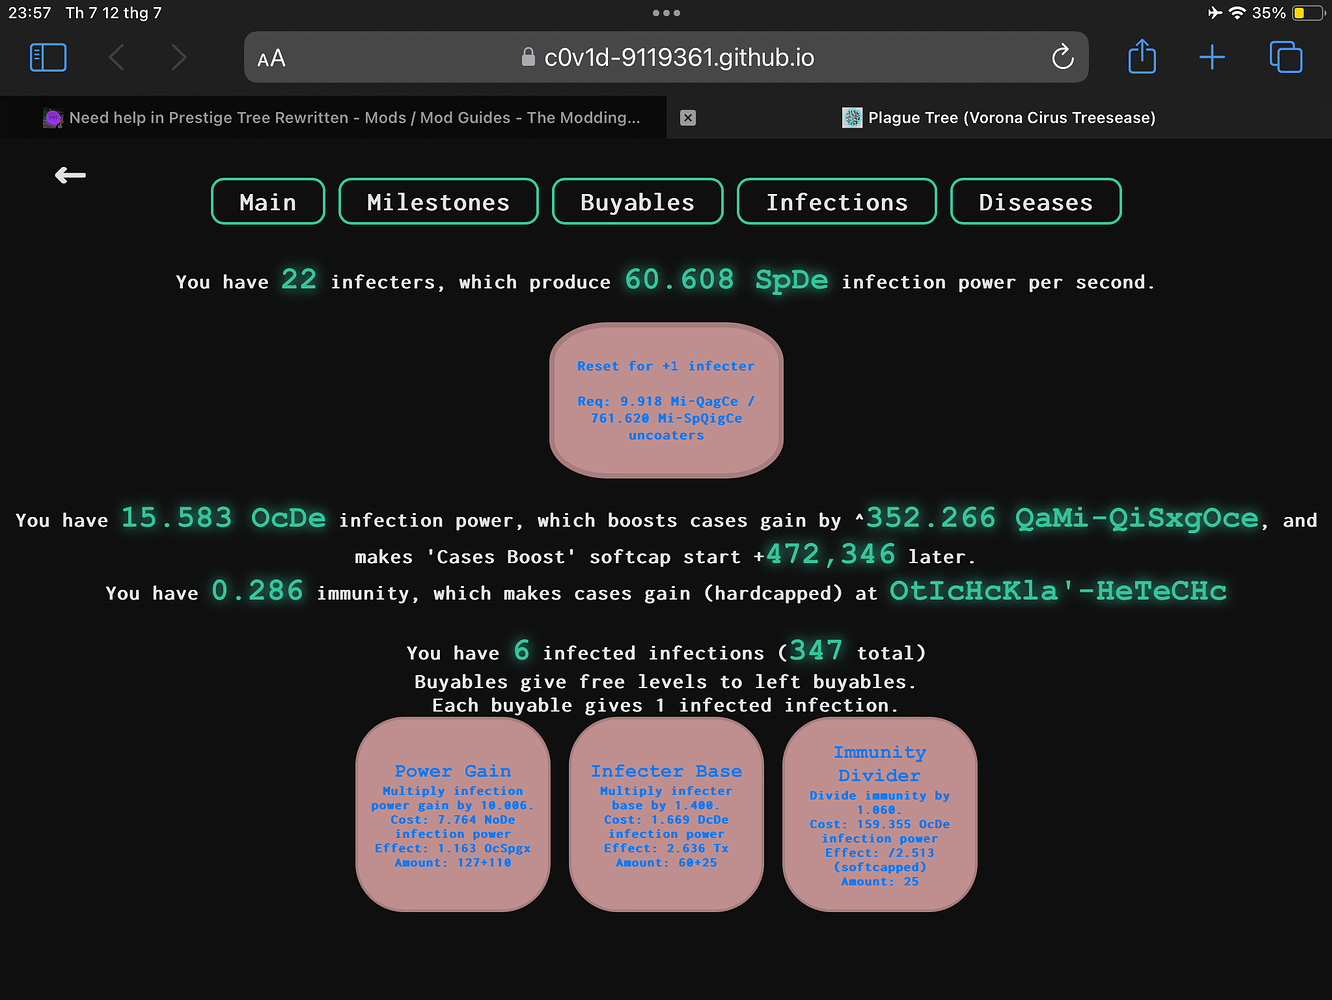Go back with Safari back arrow
1332x1000 pixels.
click(116, 57)
